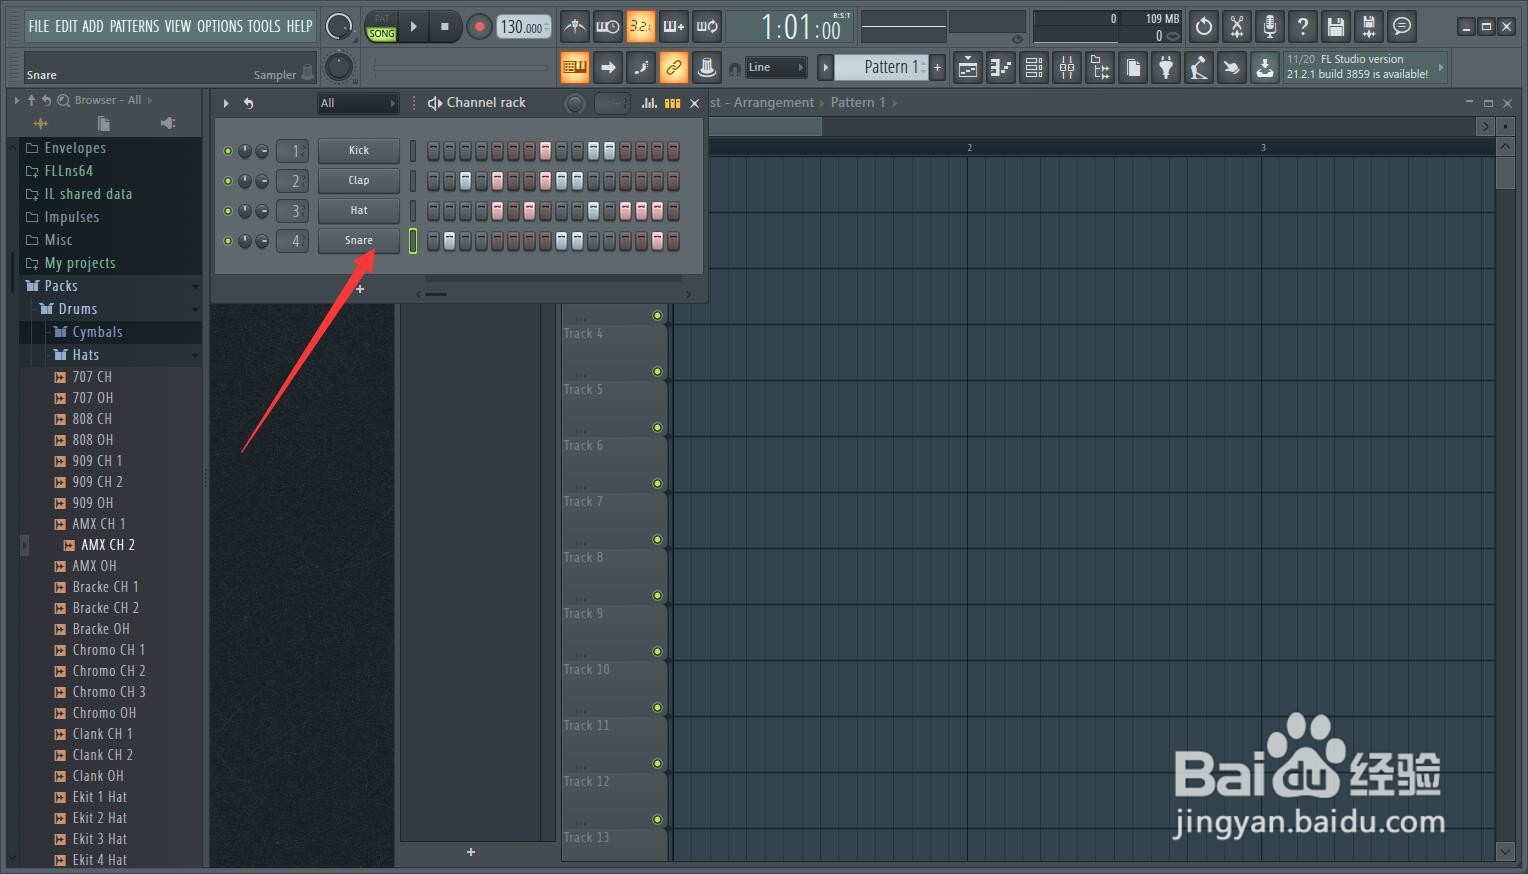Adjust the Channel rack swing knob
Image resolution: width=1528 pixels, height=874 pixels.
(575, 103)
